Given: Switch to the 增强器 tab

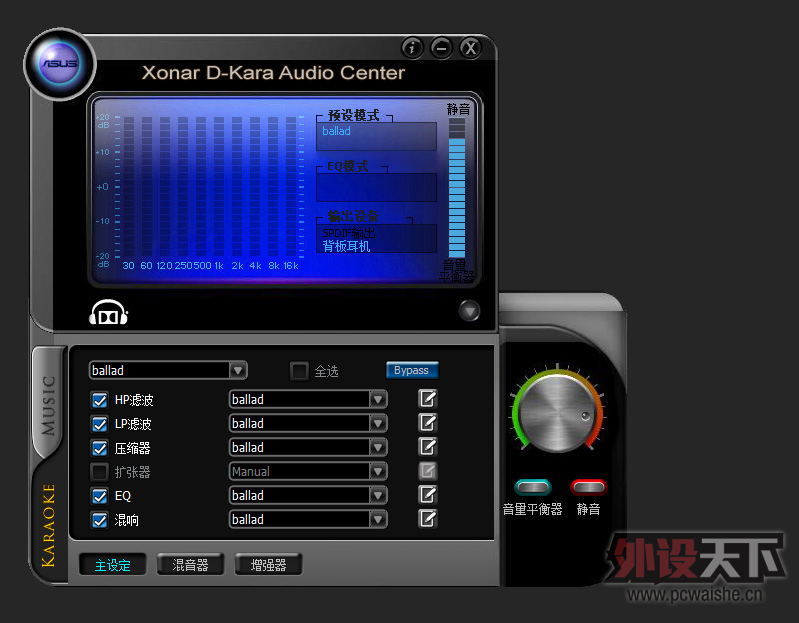Looking at the screenshot, I should click(x=269, y=564).
